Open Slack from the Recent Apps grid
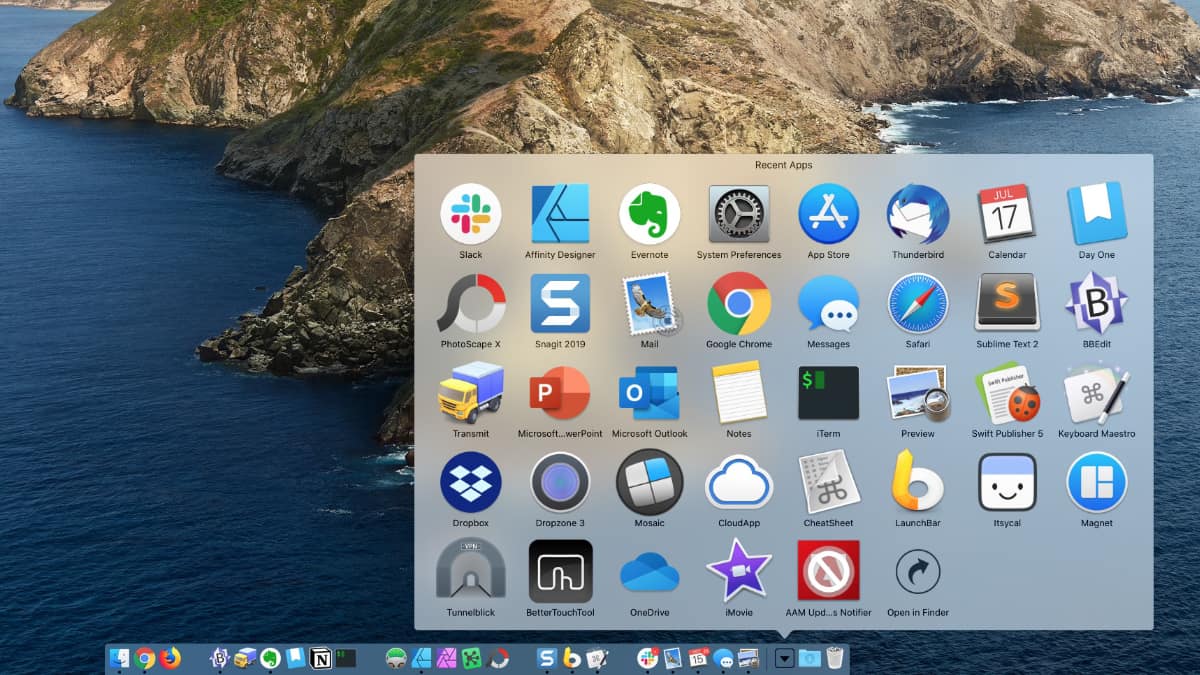The image size is (1200, 675). click(471, 214)
